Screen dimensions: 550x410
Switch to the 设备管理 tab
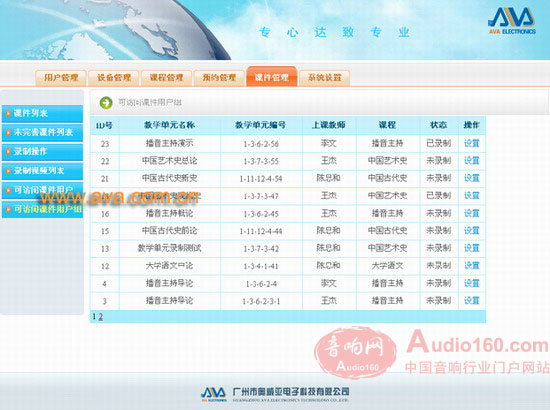tap(114, 78)
